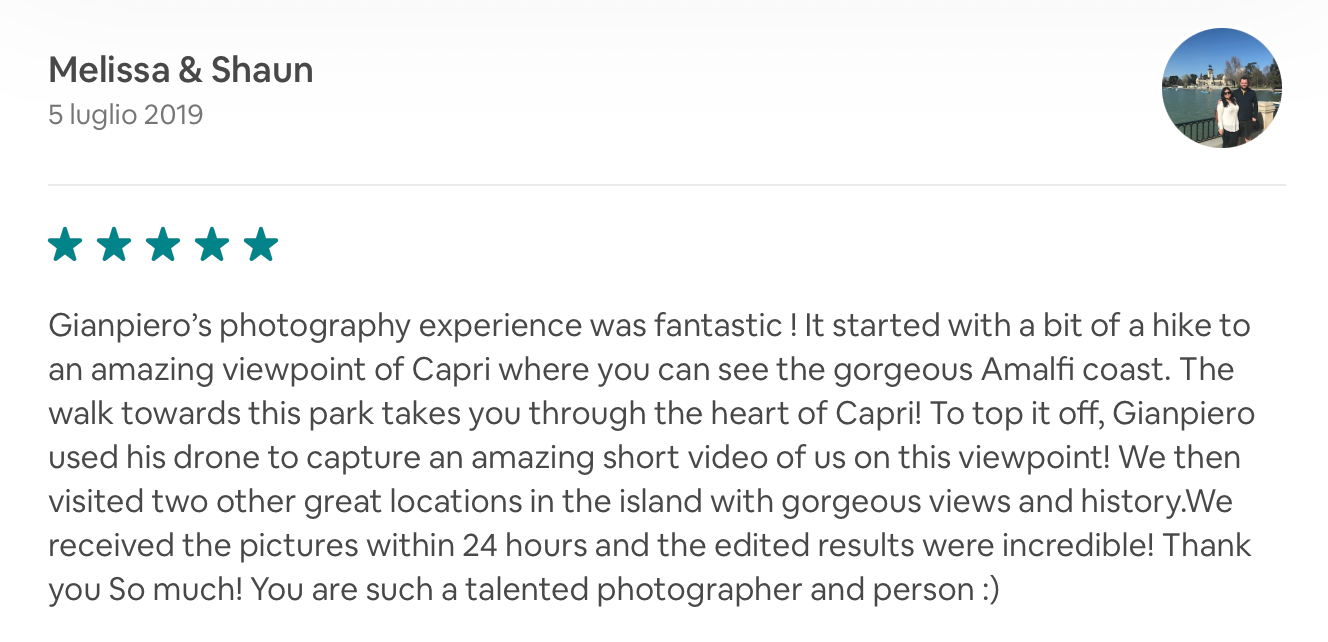The width and height of the screenshot is (1328, 642).
Task: Select the middle (third) rating star
Action: 162,245
